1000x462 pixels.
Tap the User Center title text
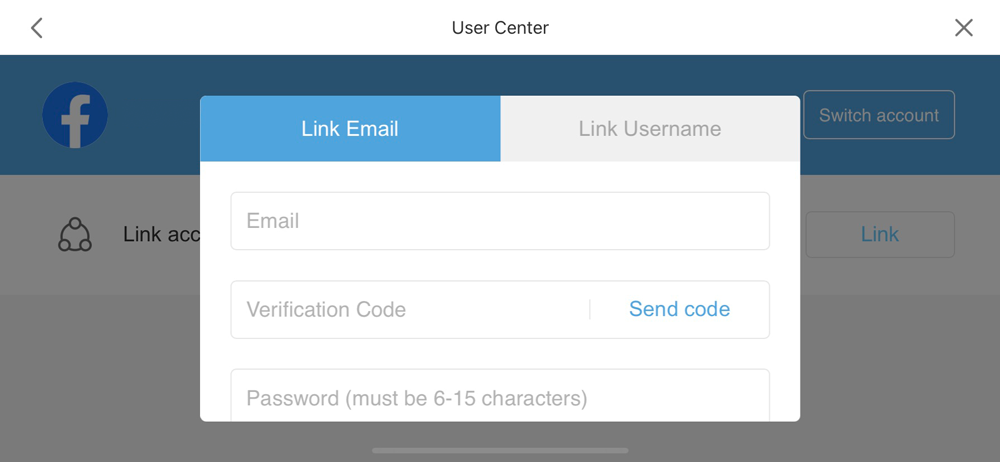click(x=500, y=28)
